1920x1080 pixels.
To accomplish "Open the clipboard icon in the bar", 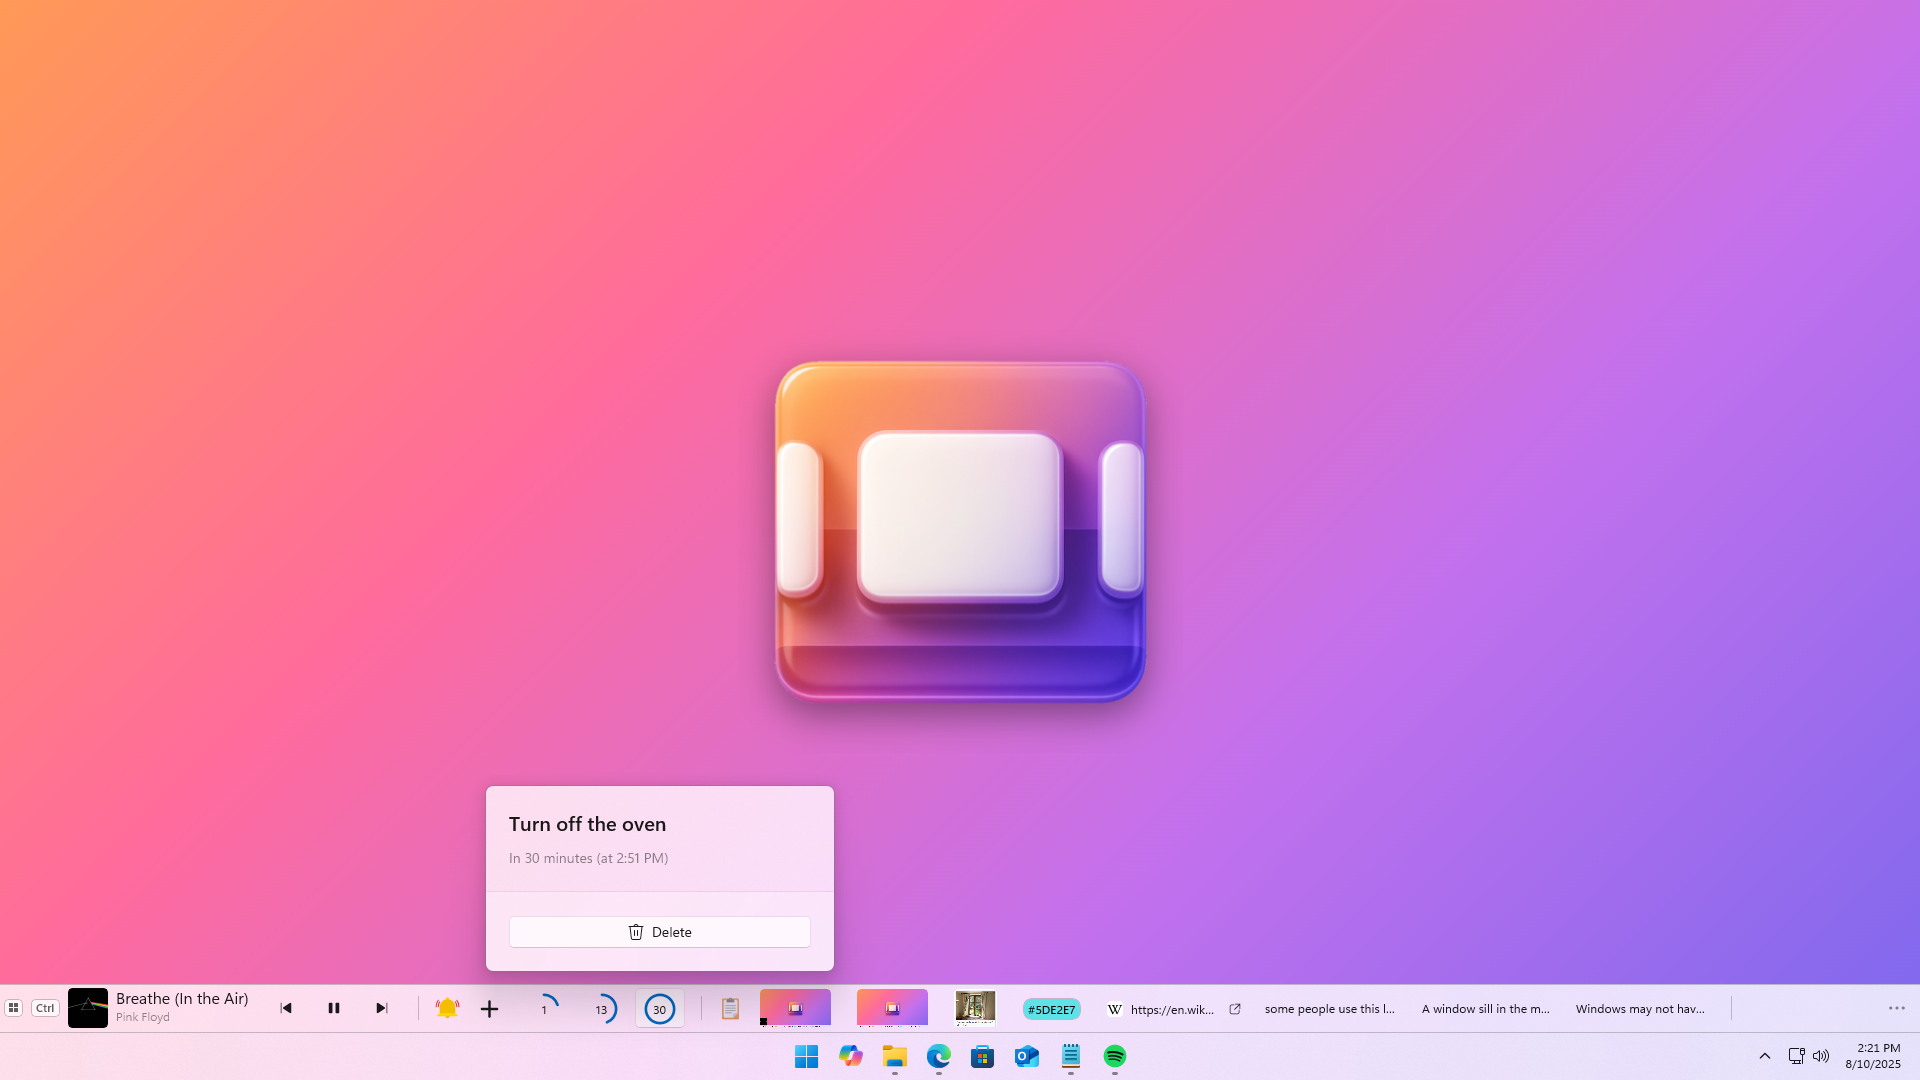I will click(x=730, y=1009).
